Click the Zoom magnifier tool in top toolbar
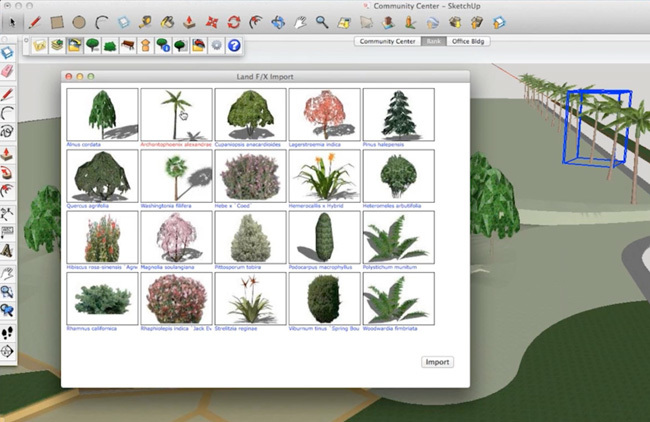650x422 pixels. pos(322,20)
